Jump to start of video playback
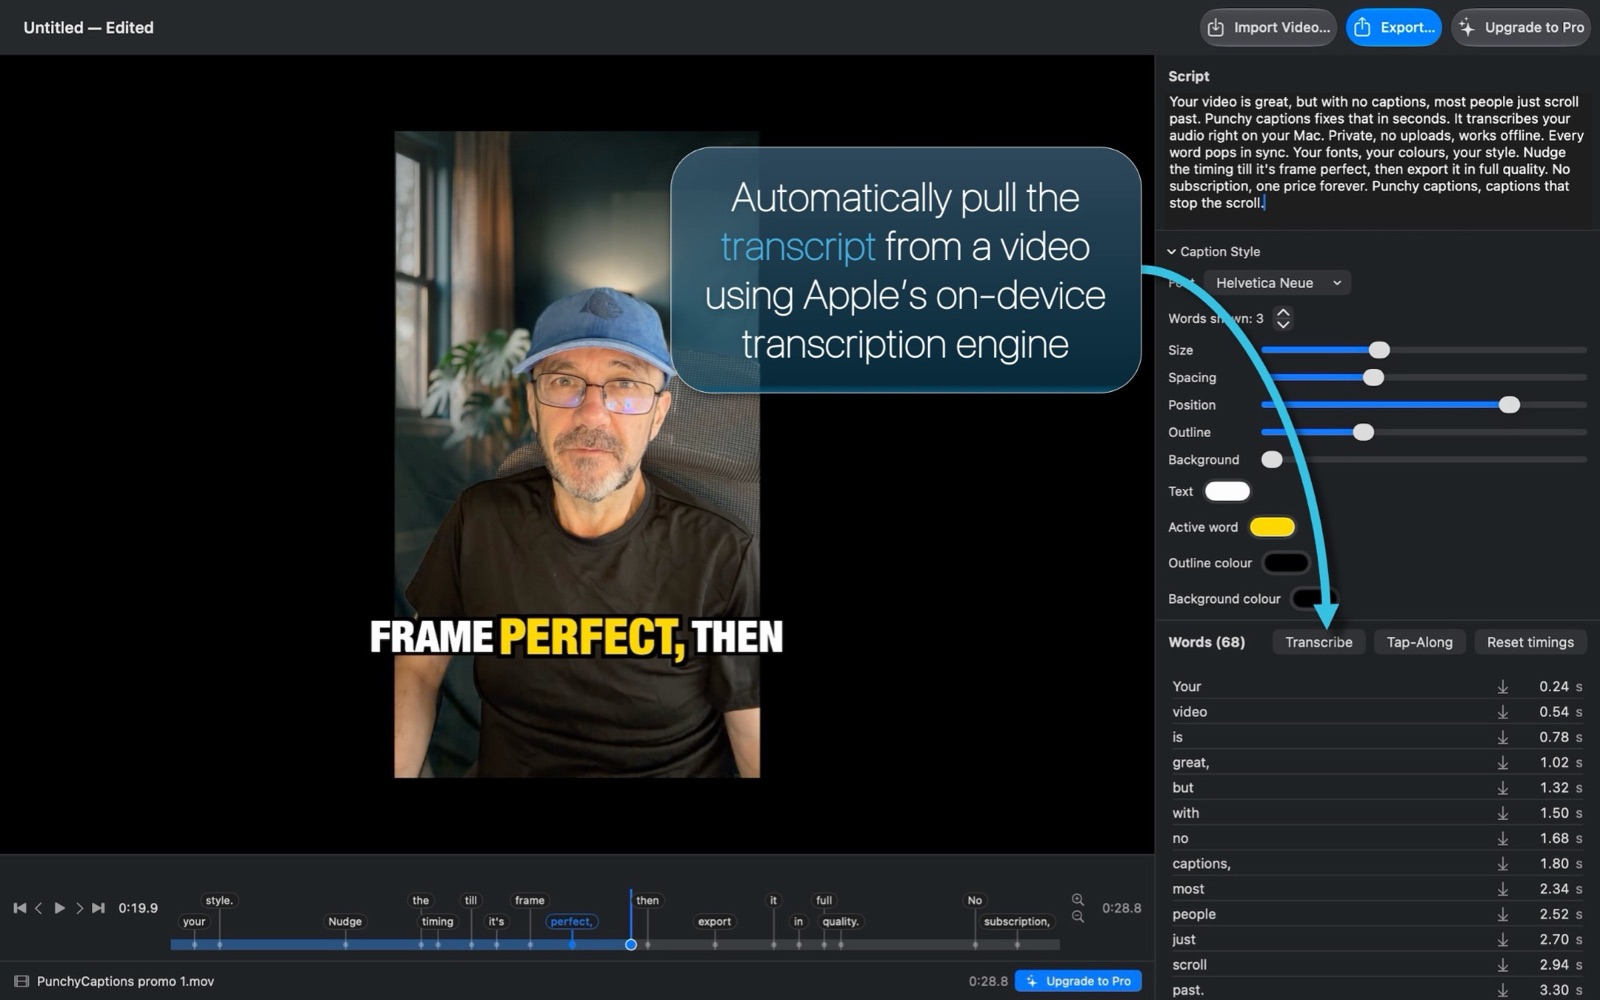 tap(19, 908)
